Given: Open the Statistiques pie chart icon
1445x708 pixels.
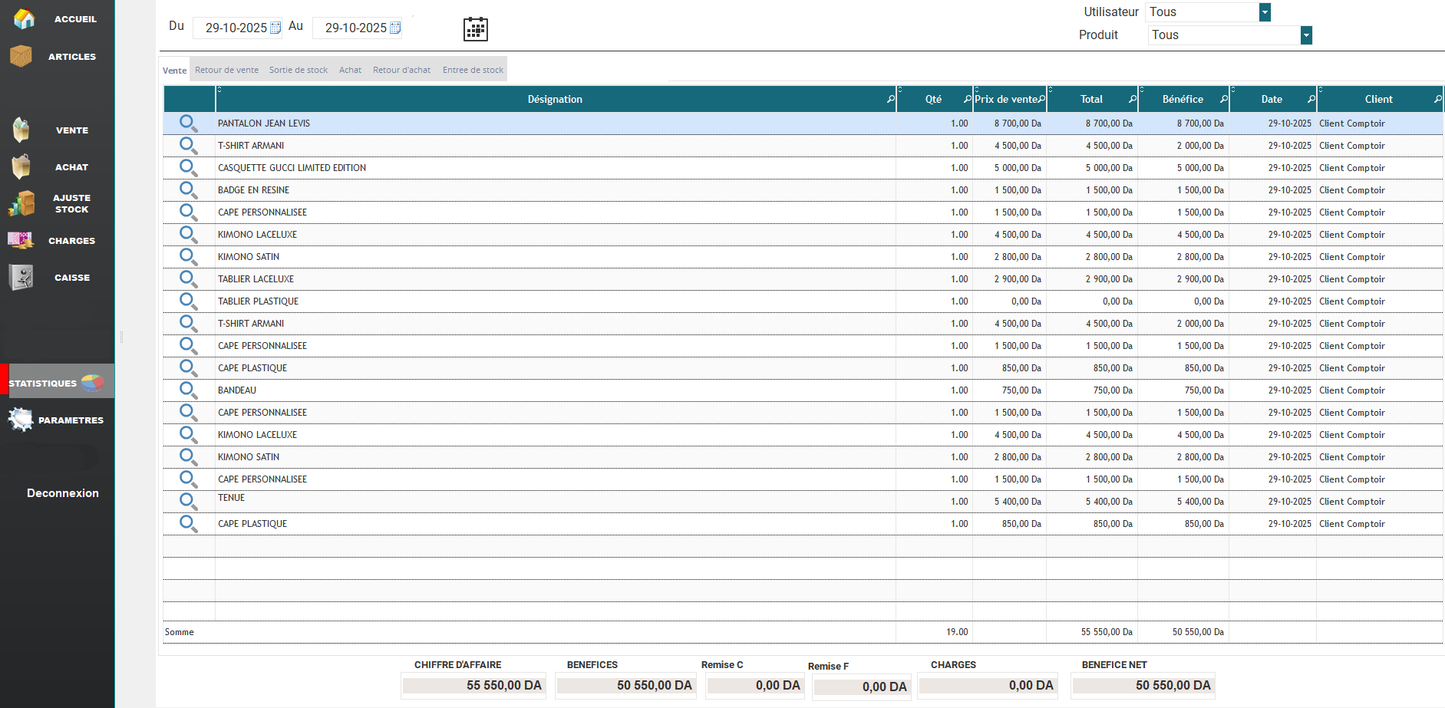Looking at the screenshot, I should pyautogui.click(x=90, y=381).
